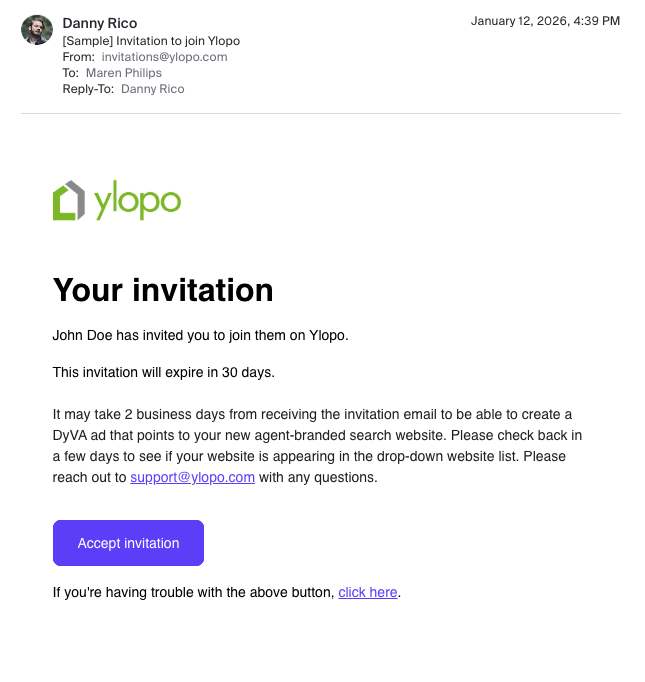645x682 pixels.
Task: Click the Reply-To contact Danny Rico
Action: click(x=153, y=89)
